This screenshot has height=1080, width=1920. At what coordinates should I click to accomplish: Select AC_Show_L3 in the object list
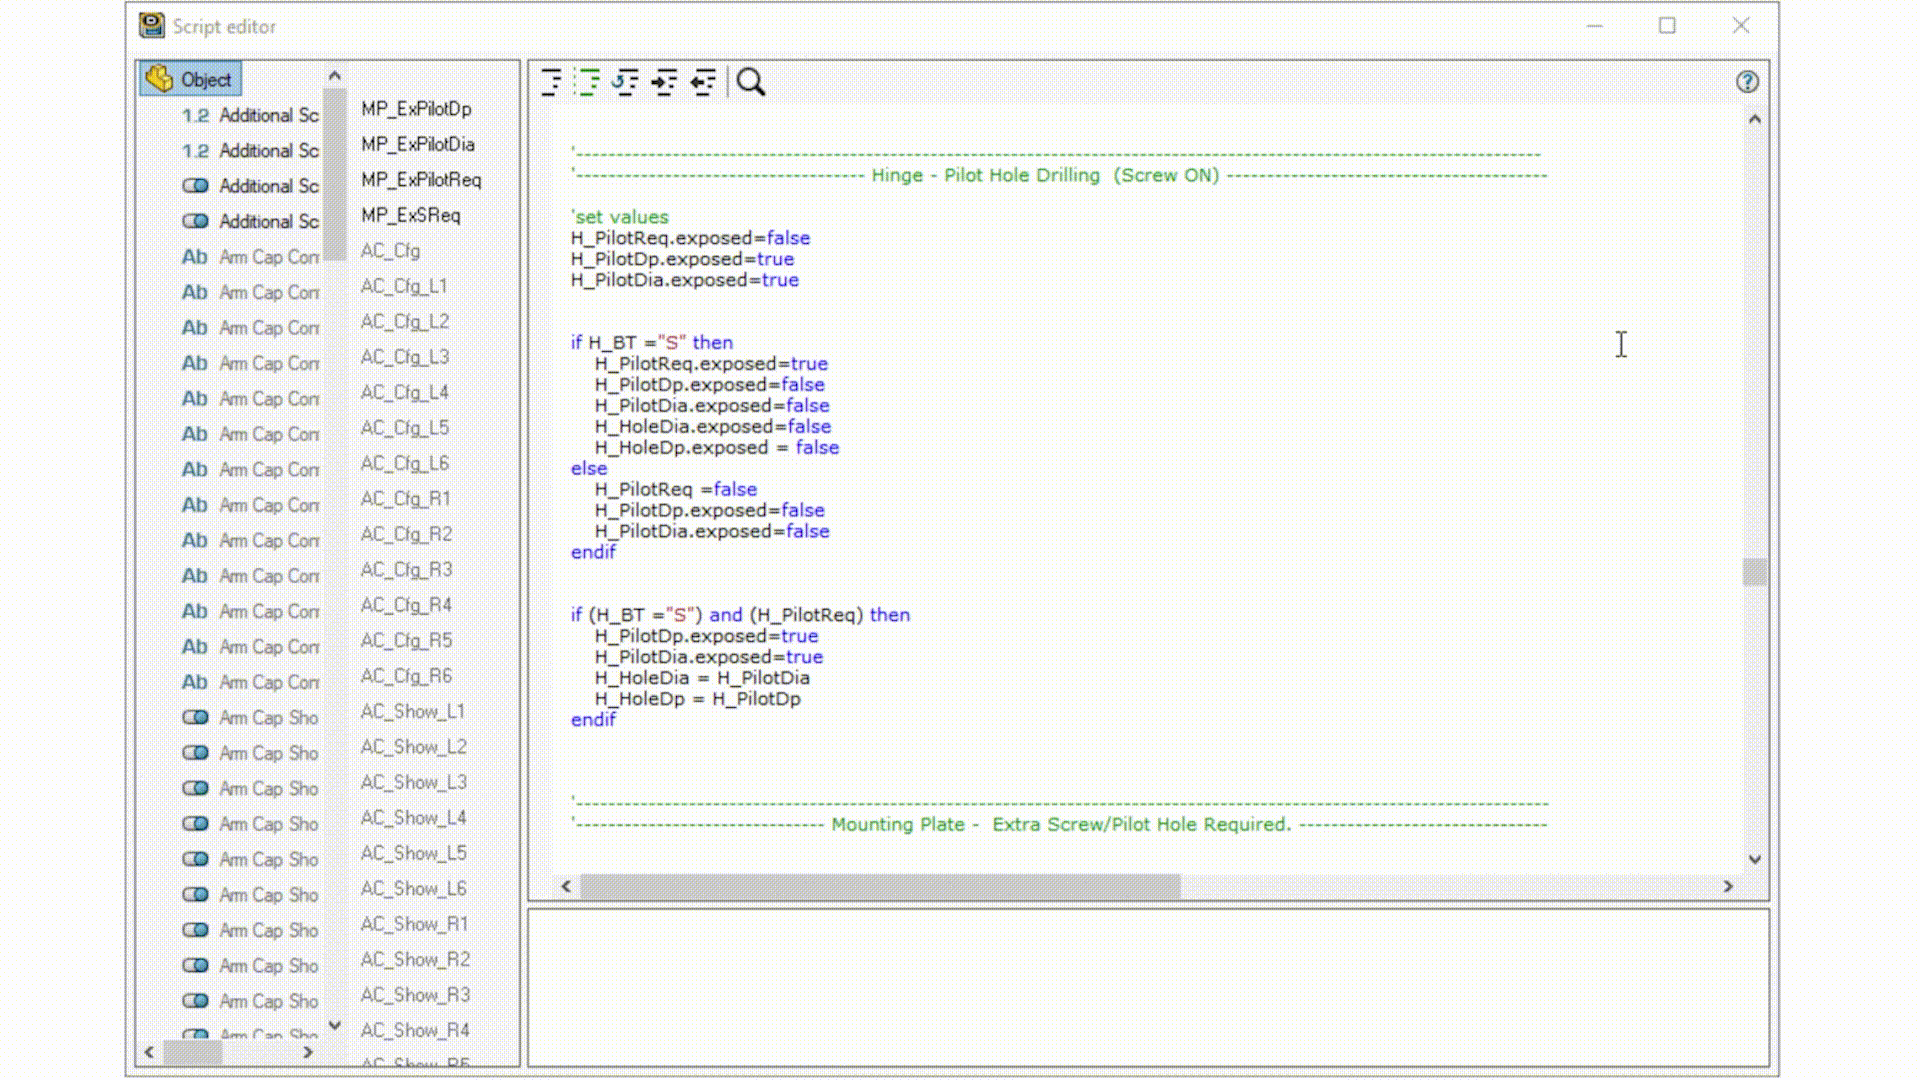[x=414, y=782]
